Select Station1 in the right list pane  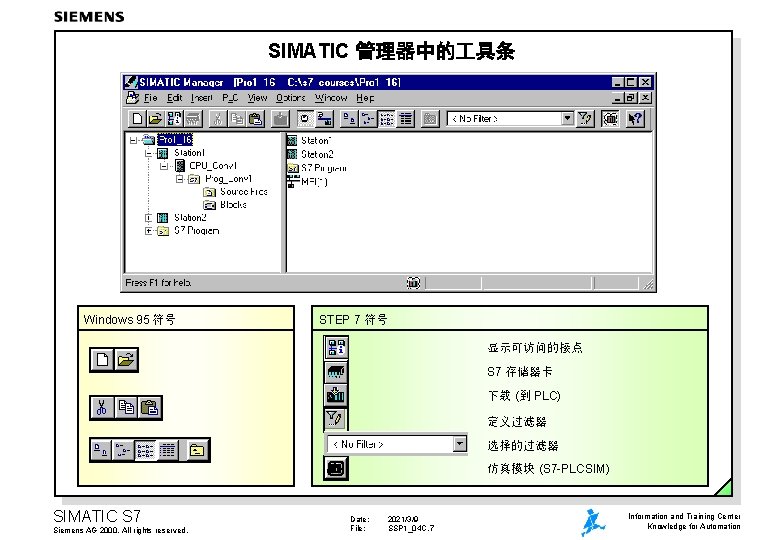click(x=316, y=141)
